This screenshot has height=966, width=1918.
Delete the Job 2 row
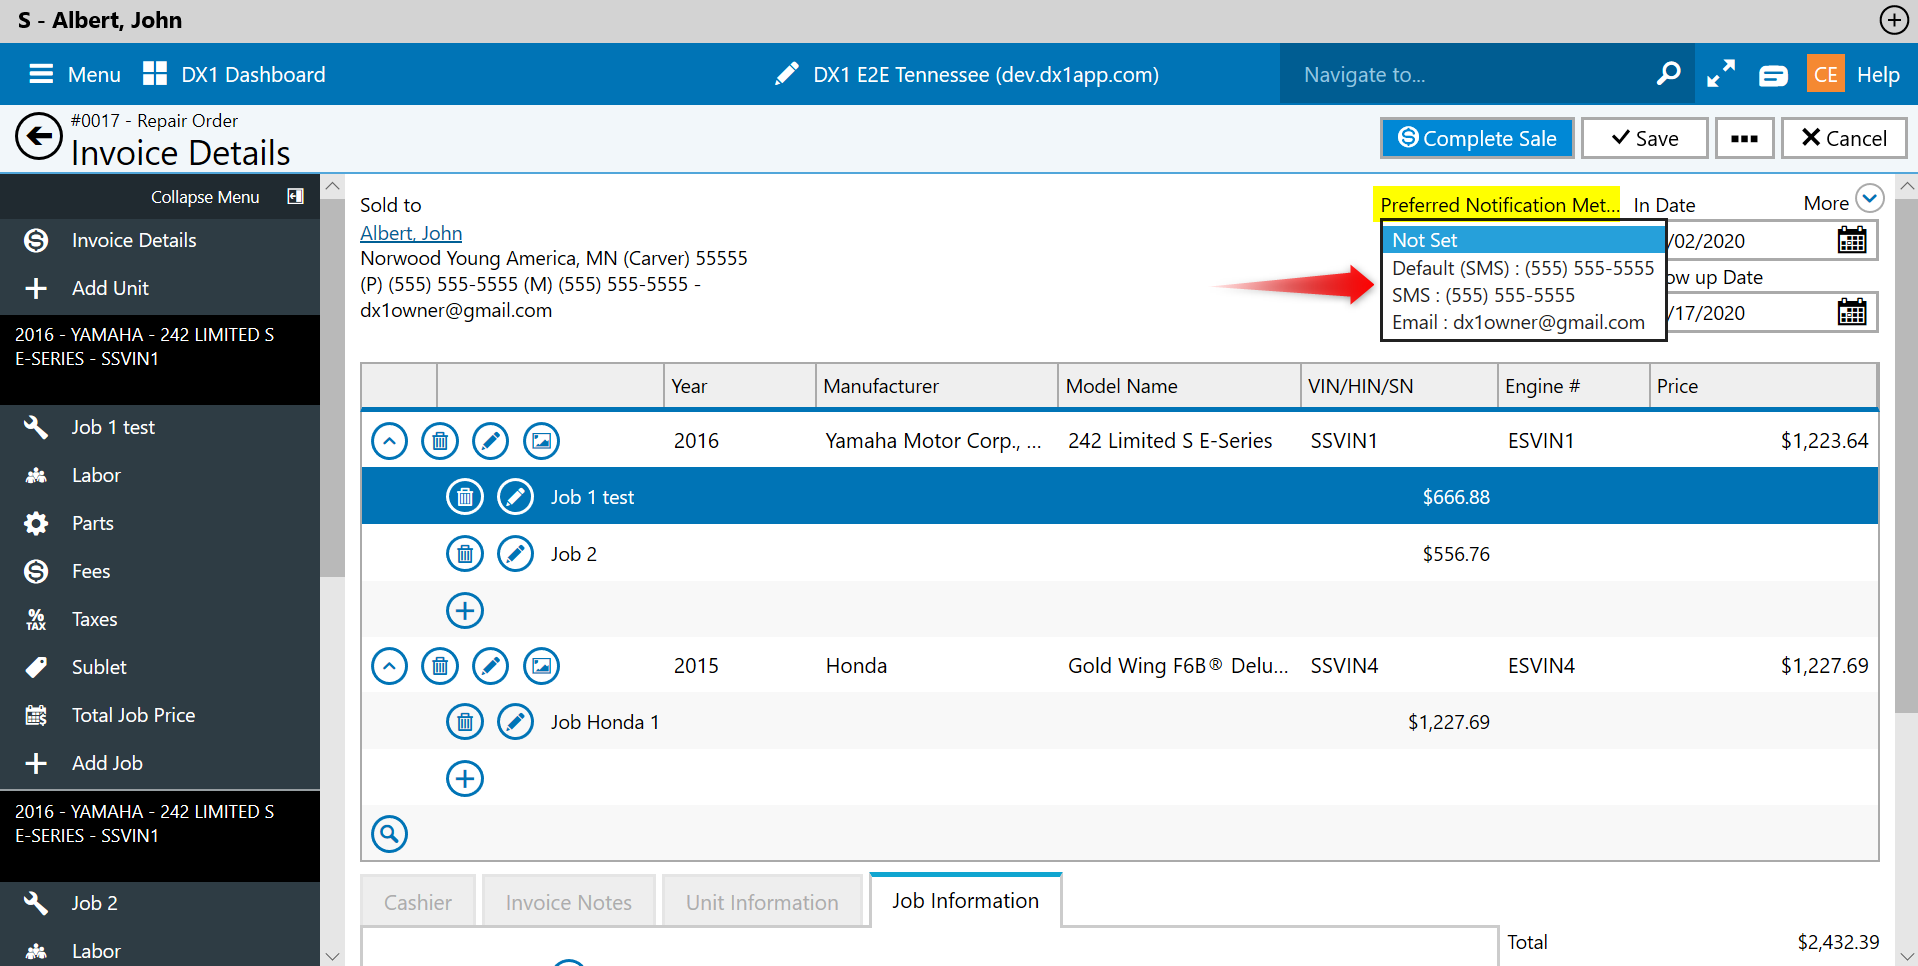465,554
